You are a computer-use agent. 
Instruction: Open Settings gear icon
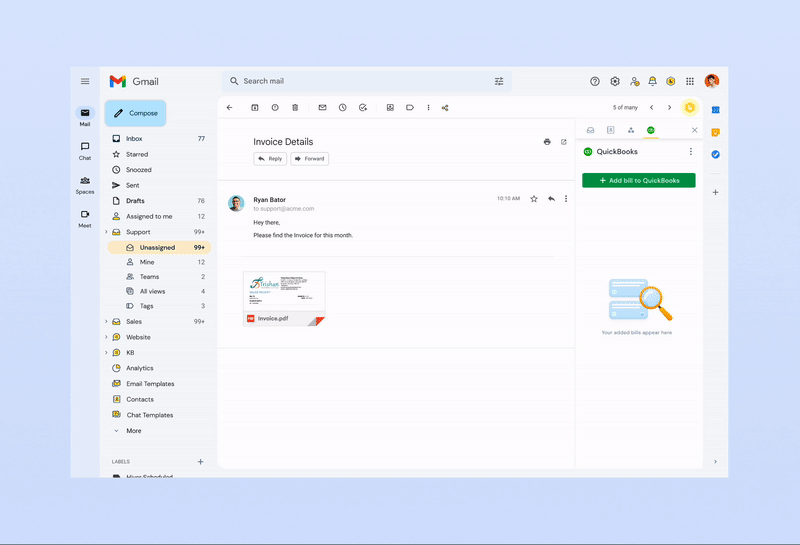(x=615, y=81)
